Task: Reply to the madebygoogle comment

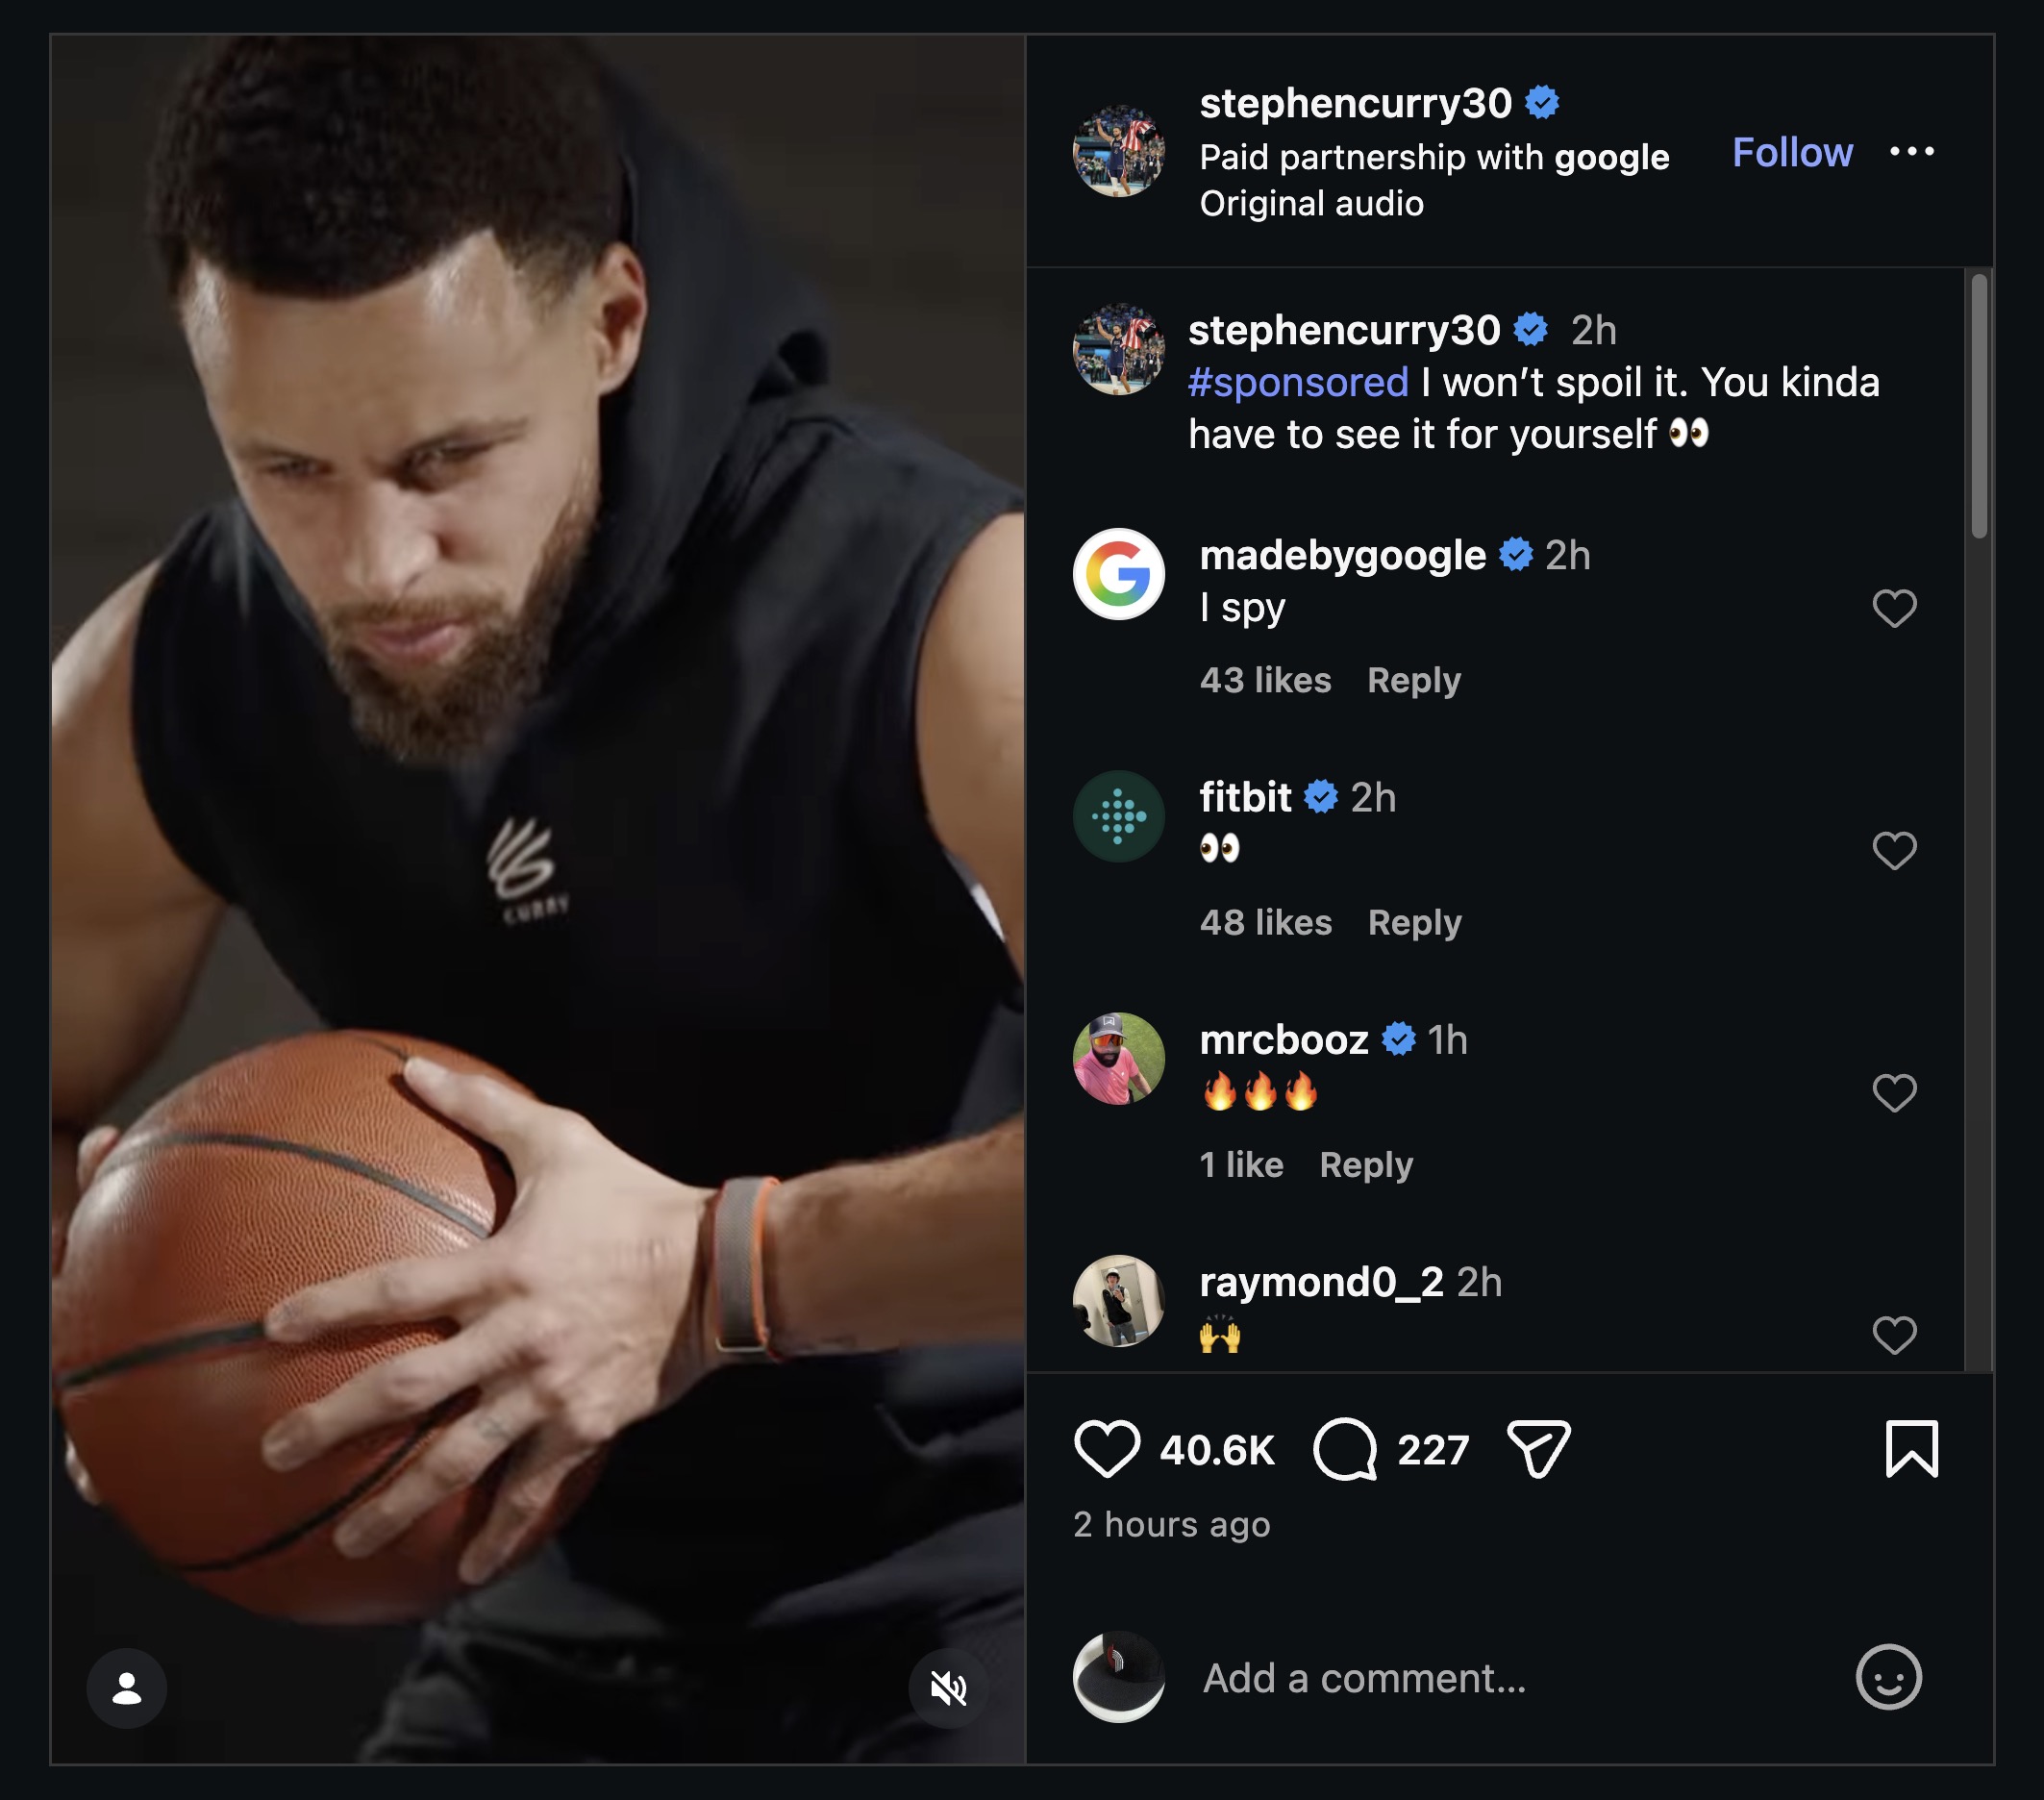Action: (1414, 680)
